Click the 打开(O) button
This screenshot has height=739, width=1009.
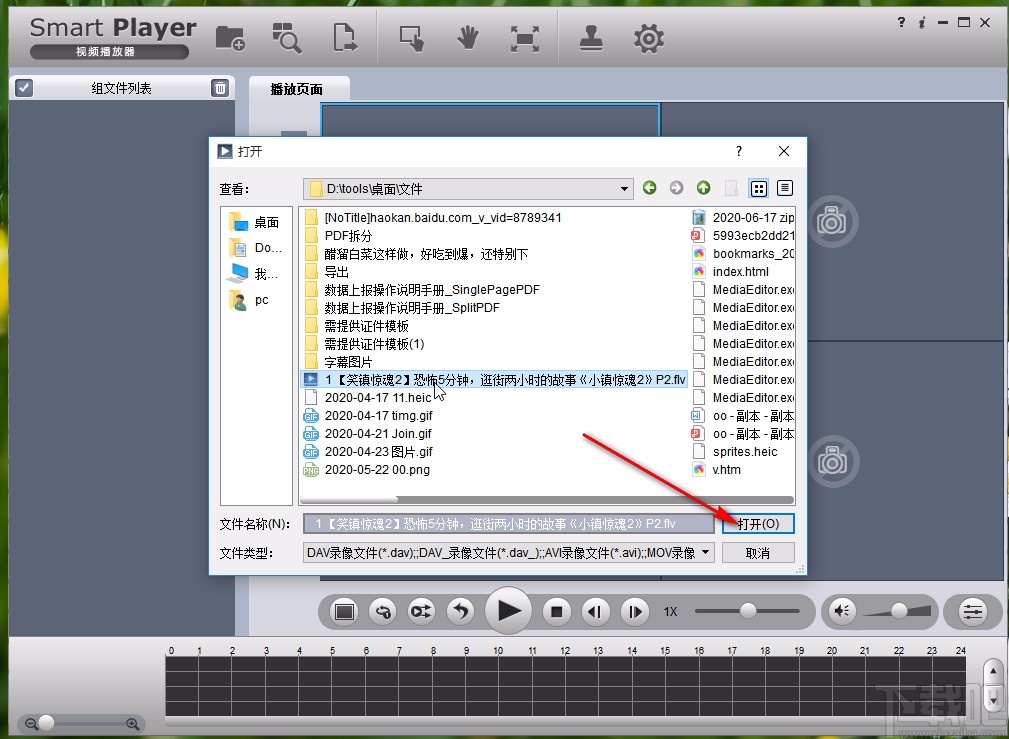(x=758, y=524)
